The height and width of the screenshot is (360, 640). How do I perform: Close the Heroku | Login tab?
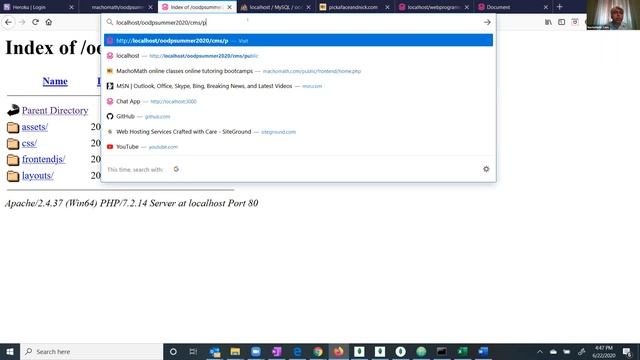(x=71, y=7)
